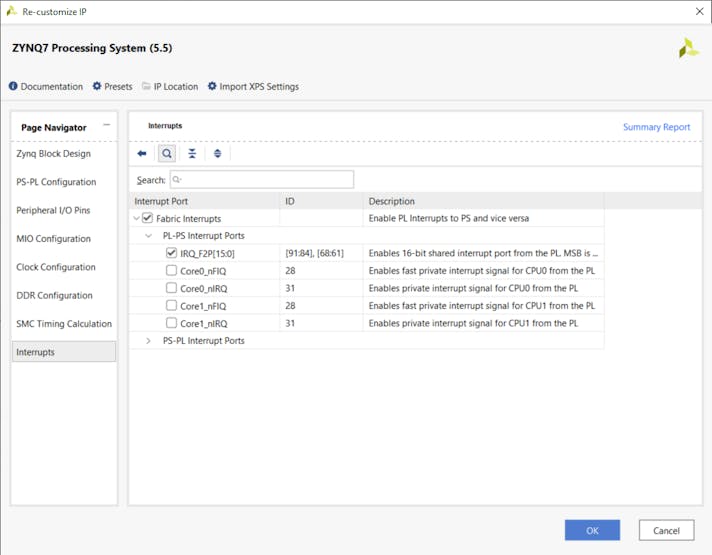Screen dimensions: 712x555
Task: Enable the Core0_nFIQ checkbox
Action: (172, 271)
